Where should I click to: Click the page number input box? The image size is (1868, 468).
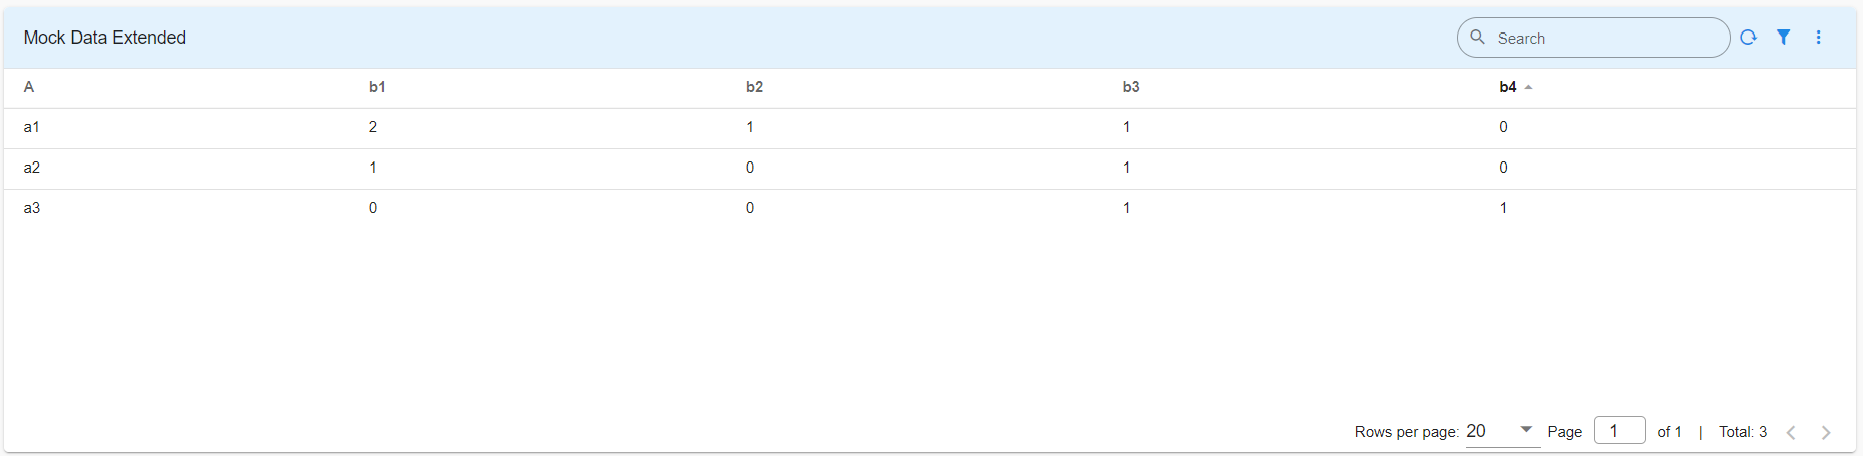[x=1619, y=431]
